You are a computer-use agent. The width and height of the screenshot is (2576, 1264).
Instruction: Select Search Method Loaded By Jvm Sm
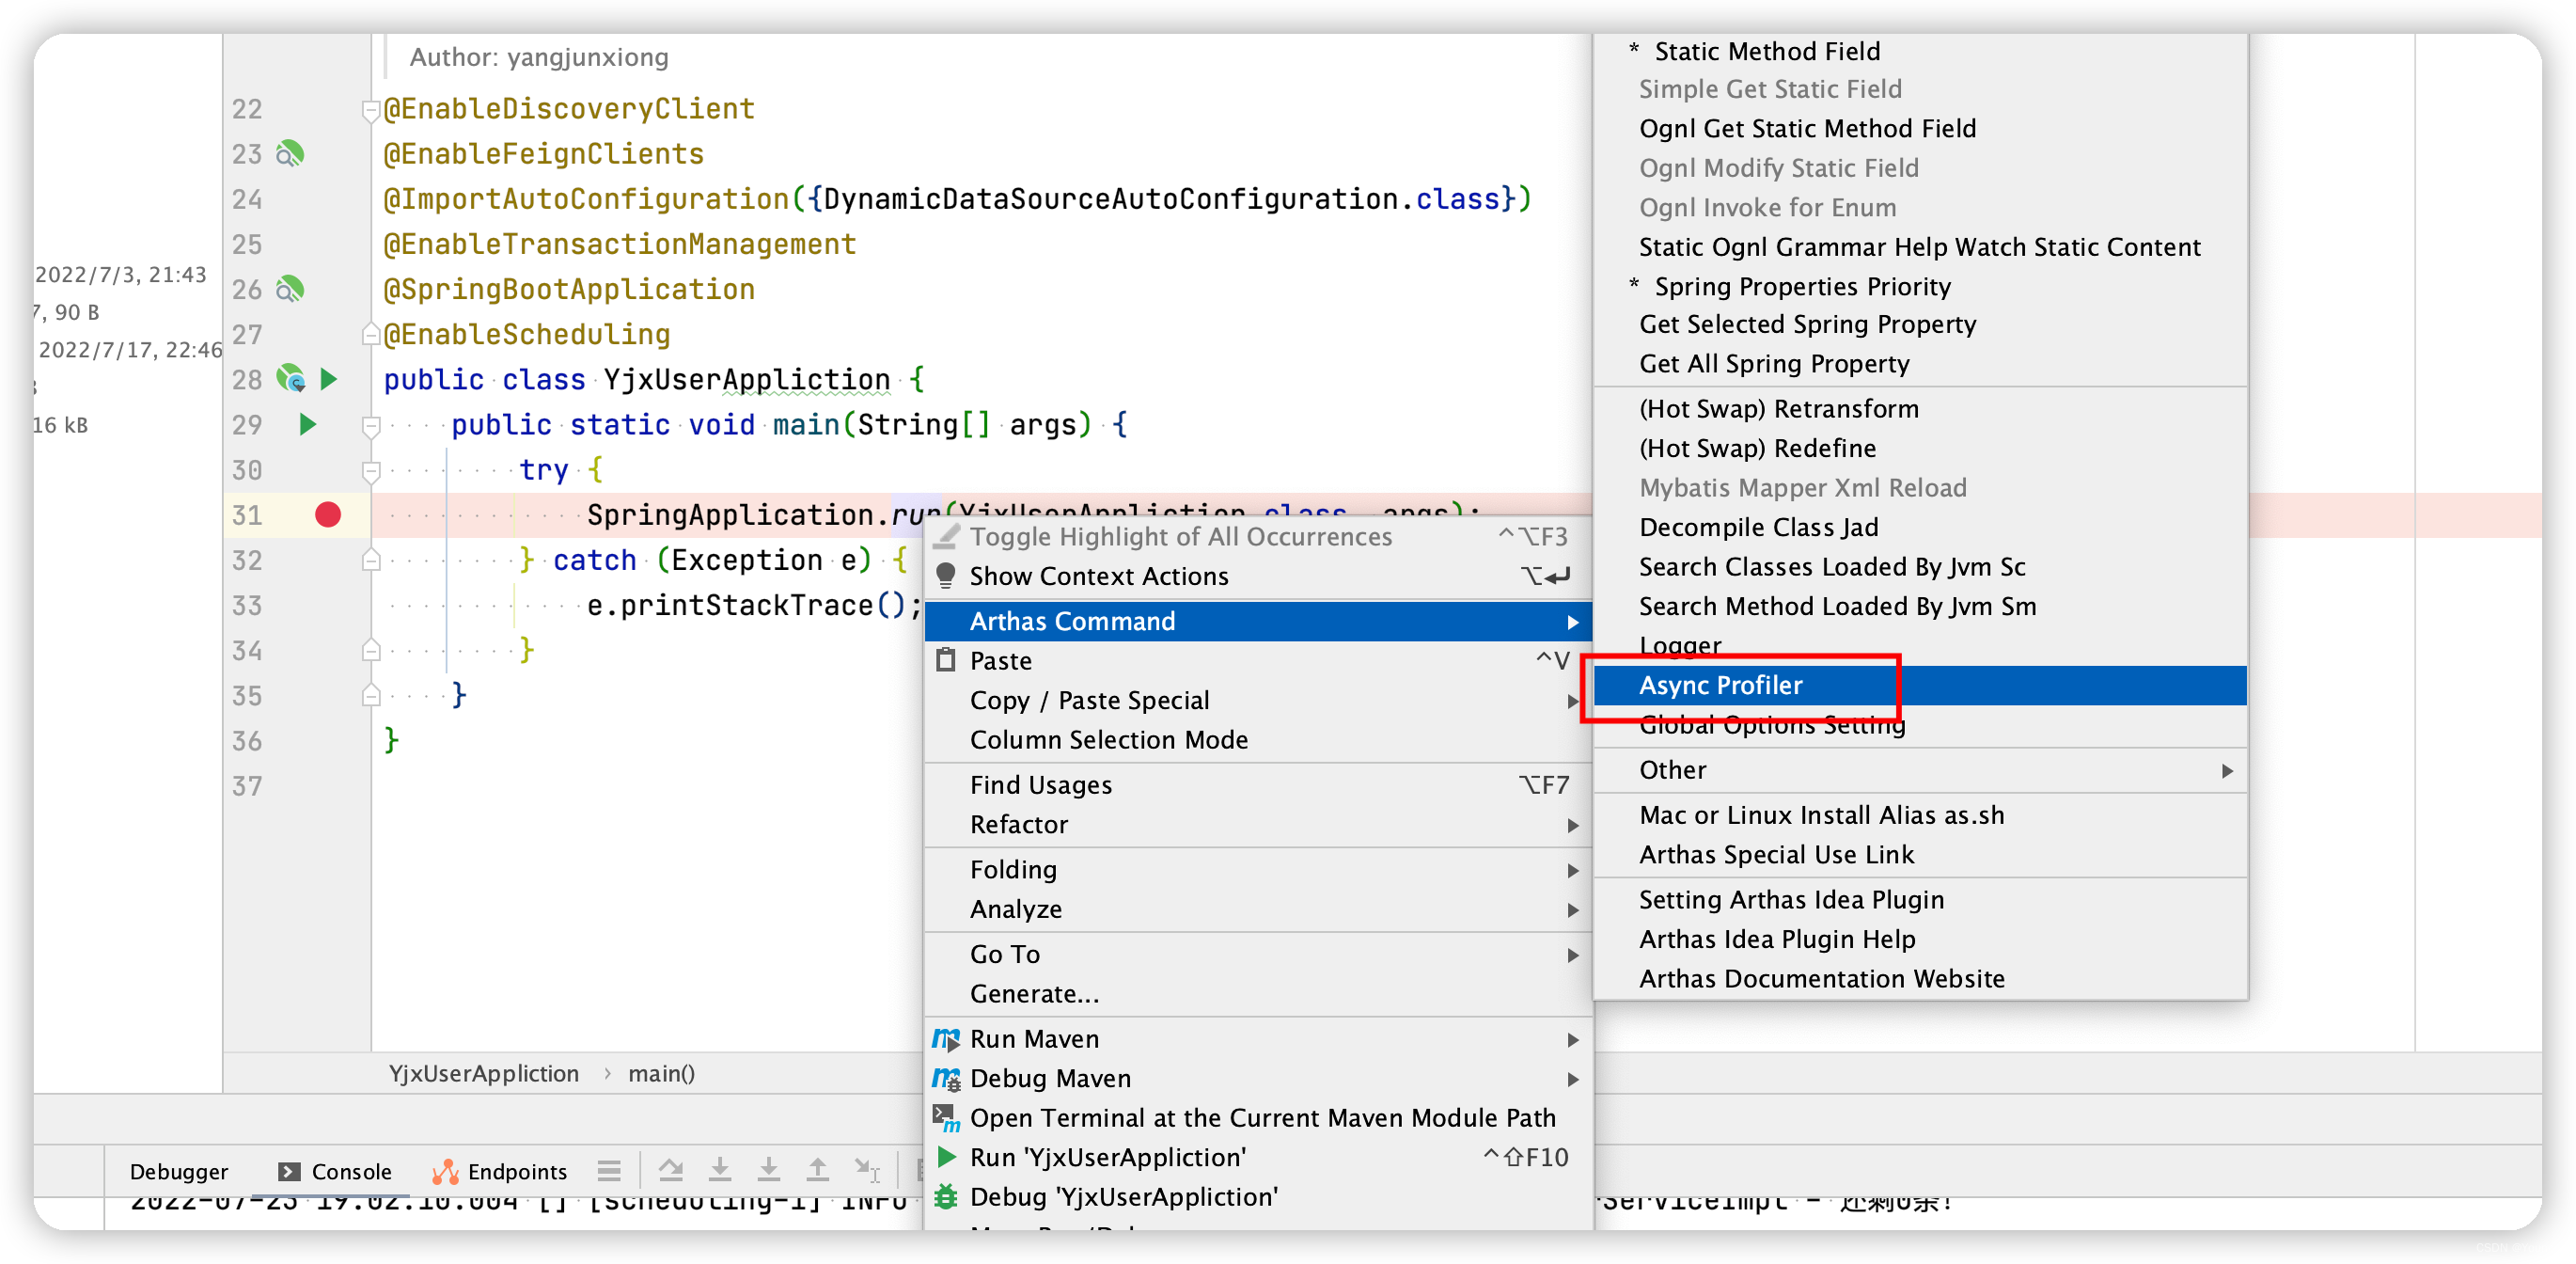(x=1920, y=606)
